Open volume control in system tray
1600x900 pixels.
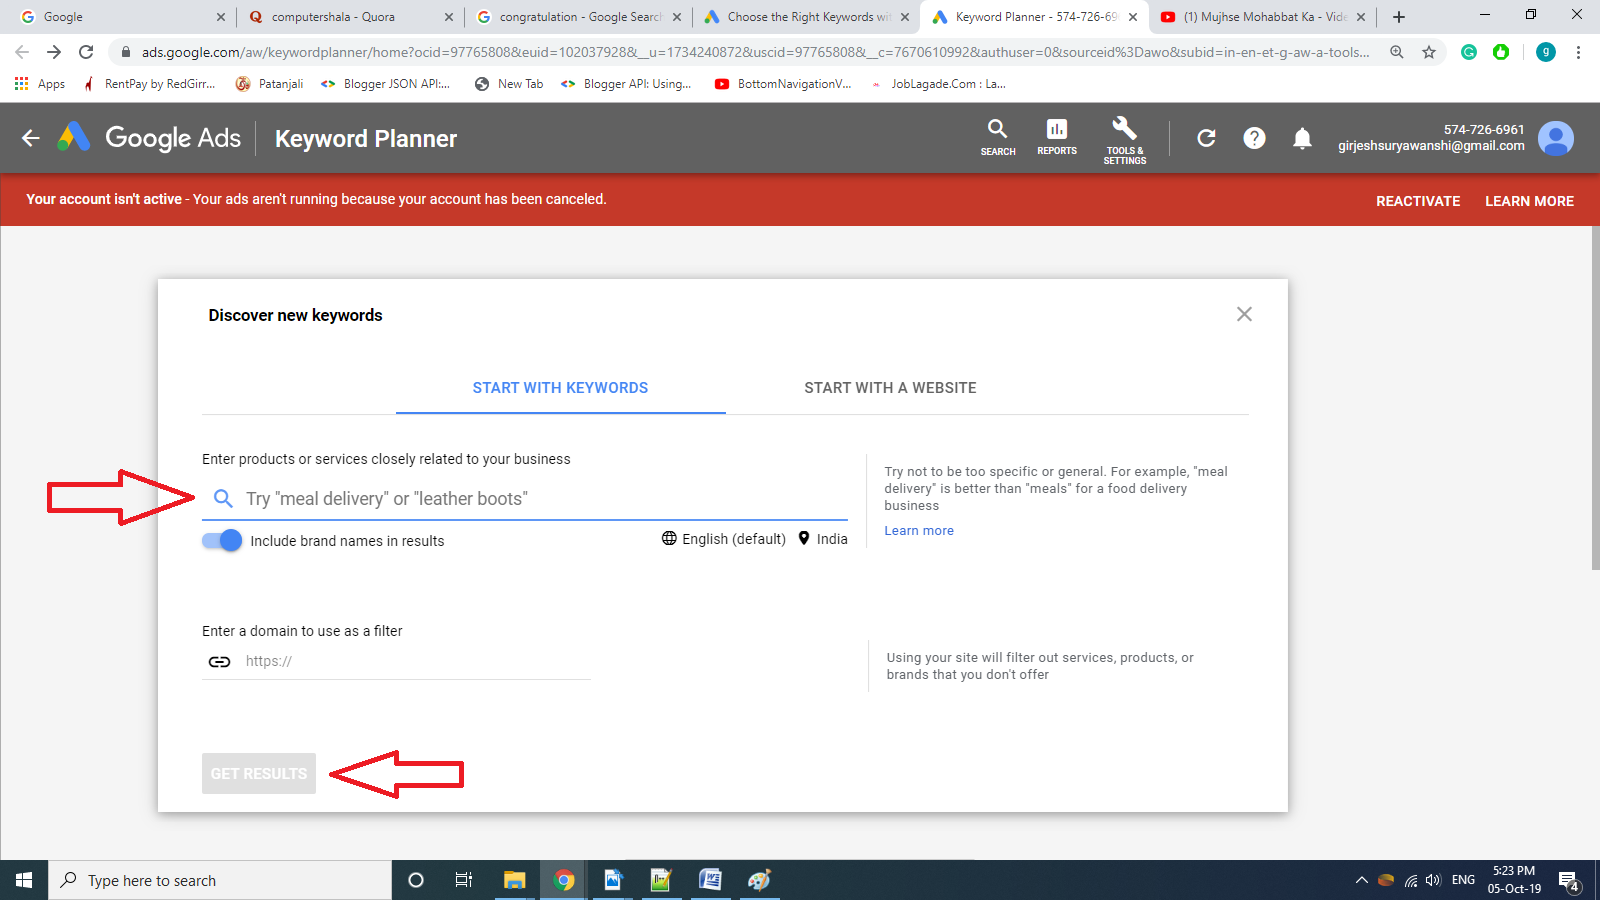(1433, 880)
